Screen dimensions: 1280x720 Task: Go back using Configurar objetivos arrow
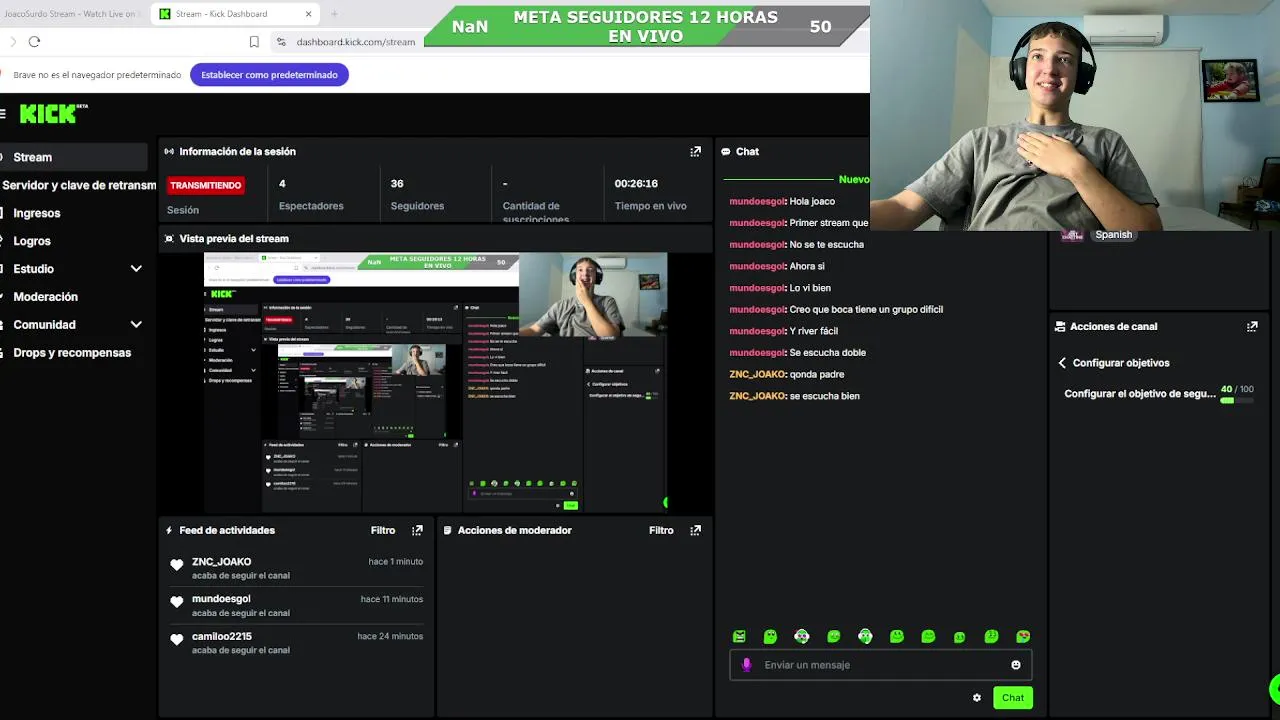click(1062, 363)
